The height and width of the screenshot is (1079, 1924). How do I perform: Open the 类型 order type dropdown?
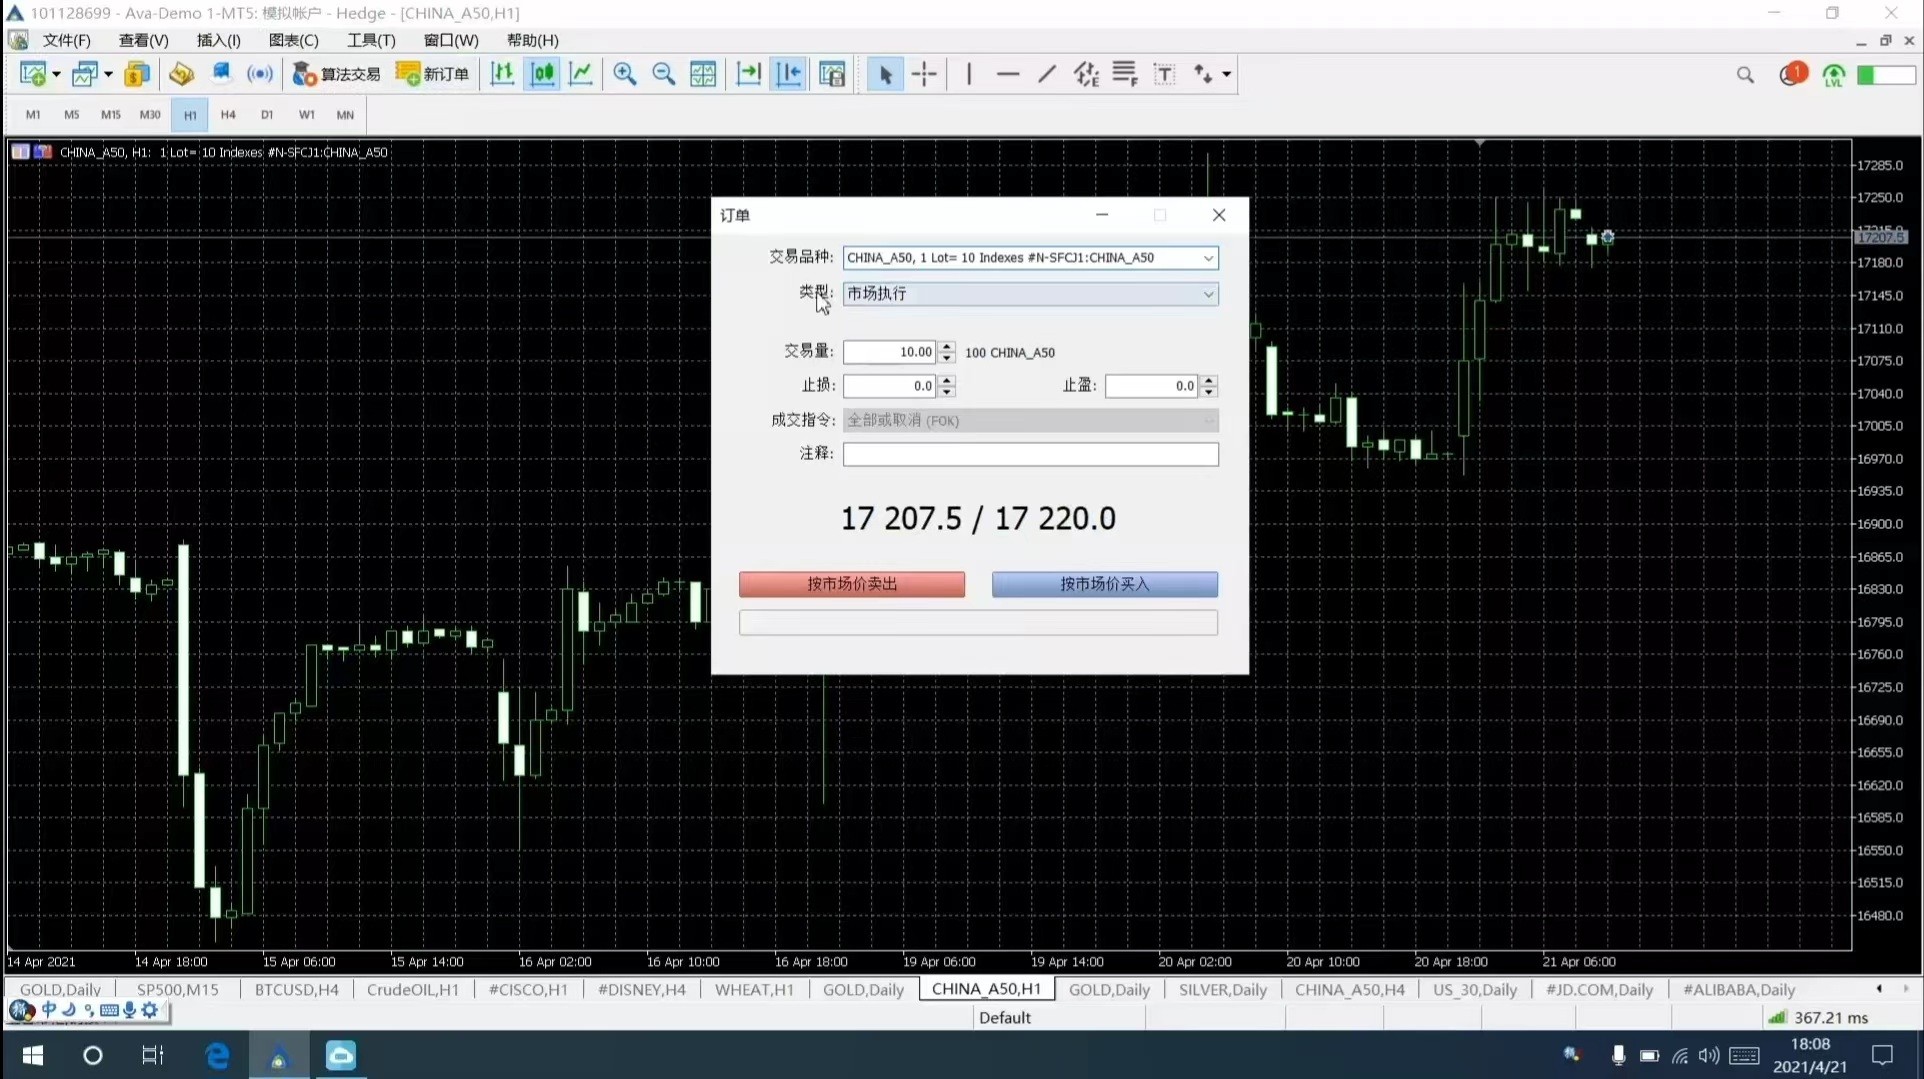(x=1208, y=294)
